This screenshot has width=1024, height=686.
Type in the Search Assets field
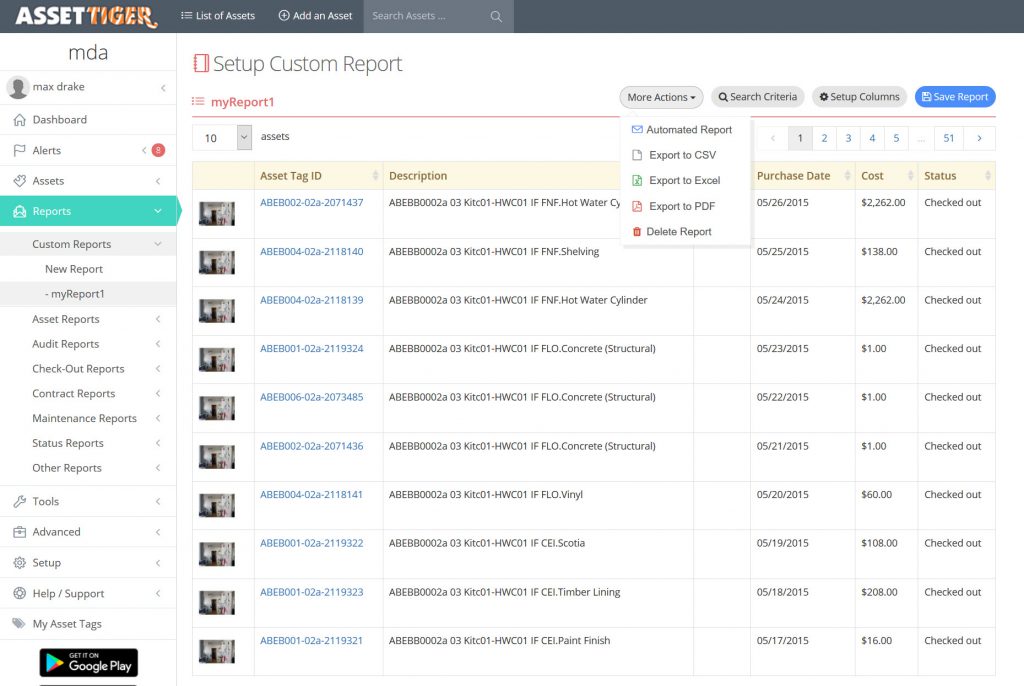pos(425,16)
